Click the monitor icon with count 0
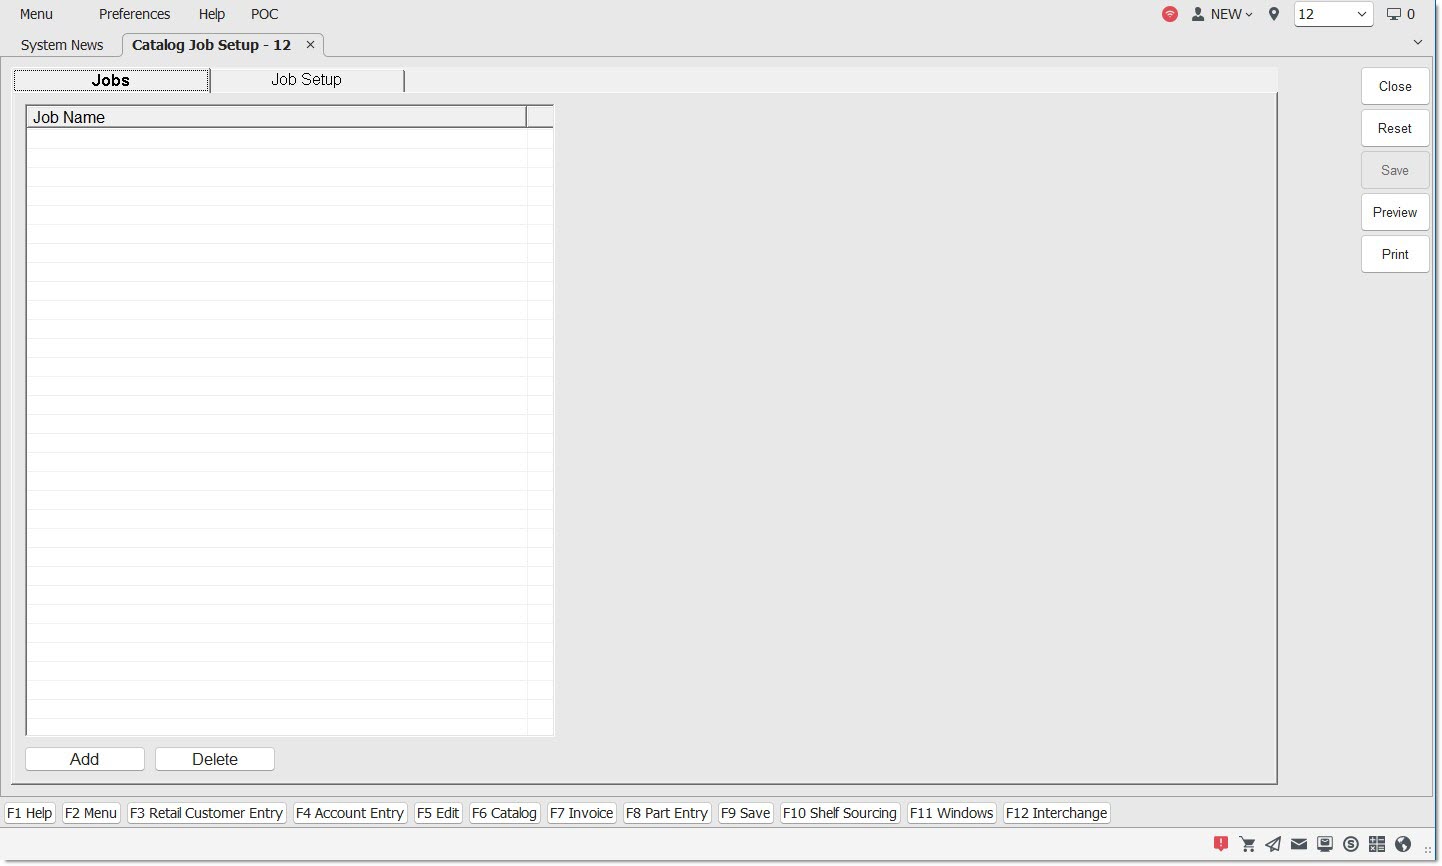The width and height of the screenshot is (1442, 866). pyautogui.click(x=1400, y=14)
